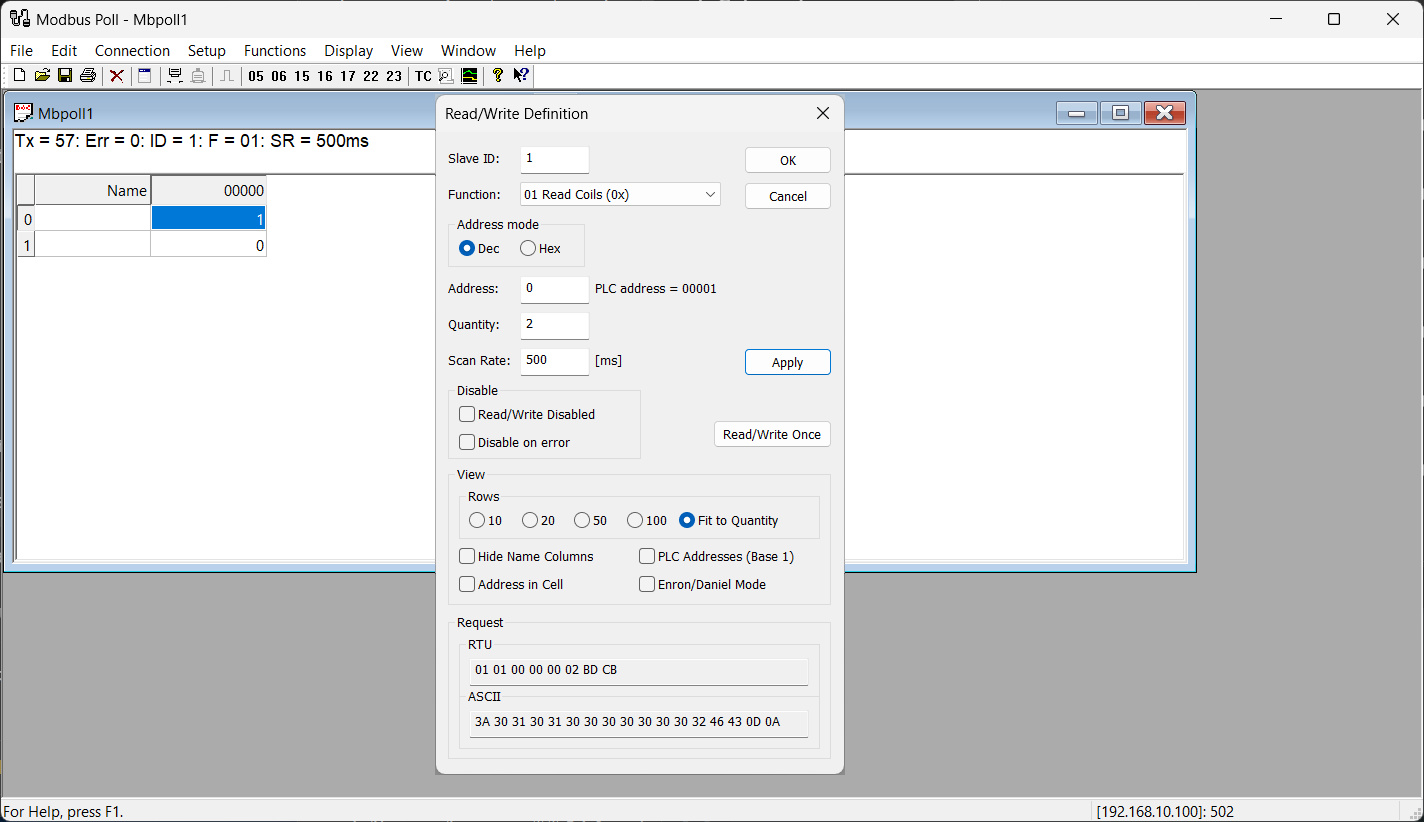Viewport: 1424px width, 822px height.
Task: Click the 05 write single coil button
Action: click(x=256, y=76)
